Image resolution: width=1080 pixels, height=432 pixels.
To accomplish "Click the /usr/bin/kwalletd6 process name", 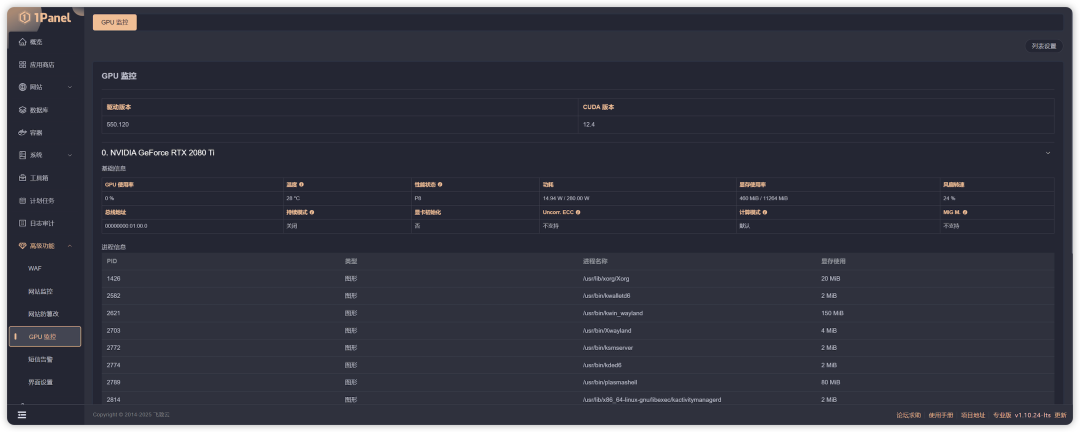I will coord(606,296).
